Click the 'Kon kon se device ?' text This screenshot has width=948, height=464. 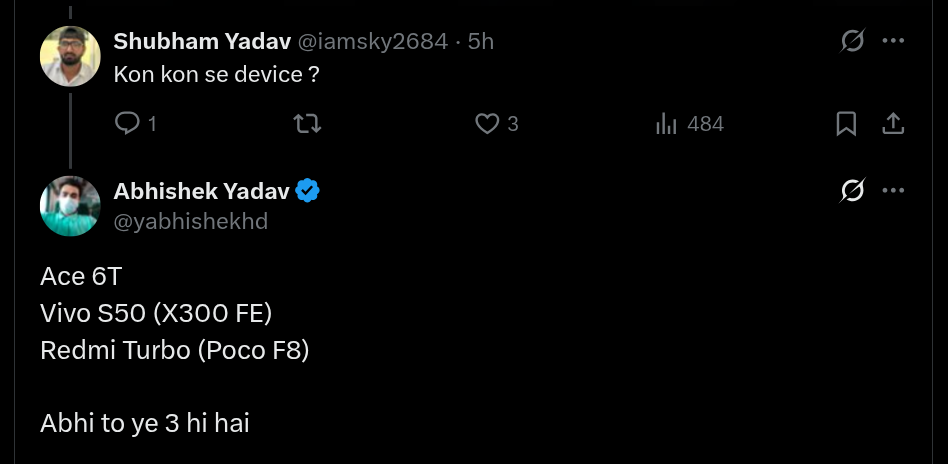(216, 75)
